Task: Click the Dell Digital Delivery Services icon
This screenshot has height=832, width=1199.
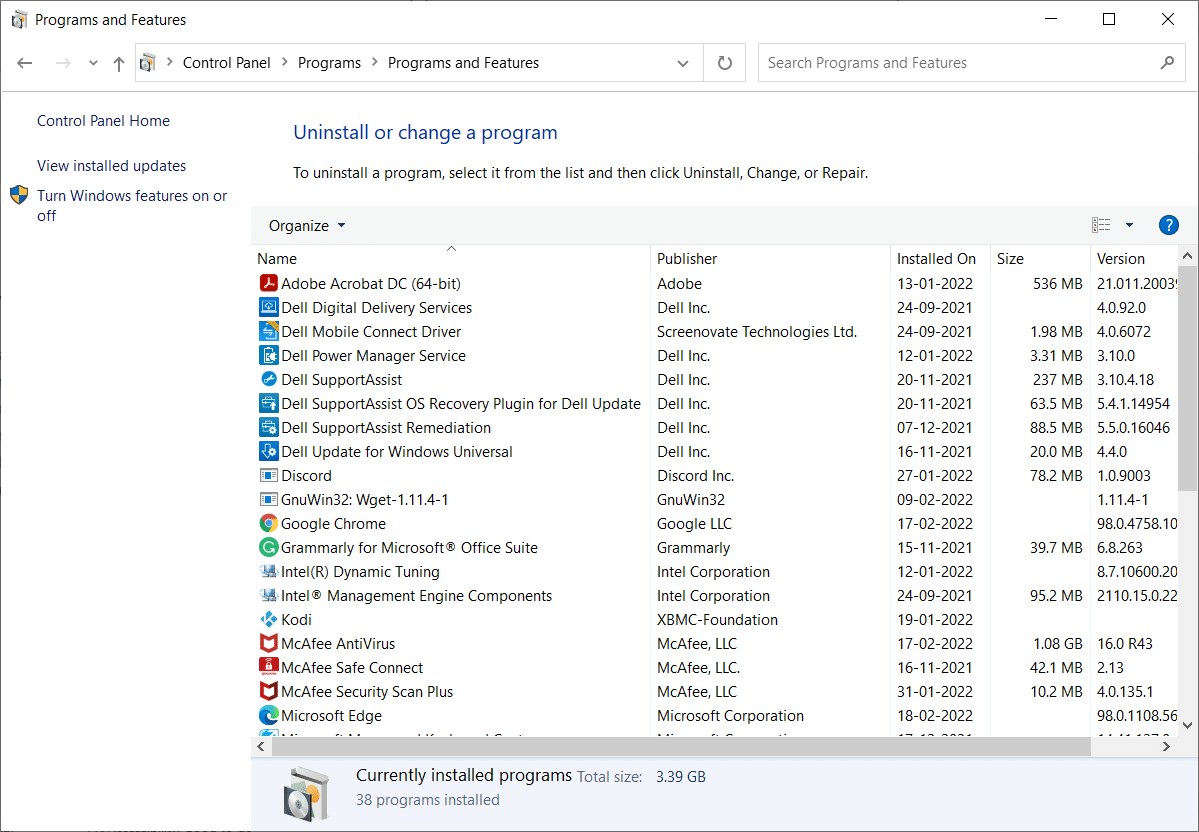Action: click(268, 307)
